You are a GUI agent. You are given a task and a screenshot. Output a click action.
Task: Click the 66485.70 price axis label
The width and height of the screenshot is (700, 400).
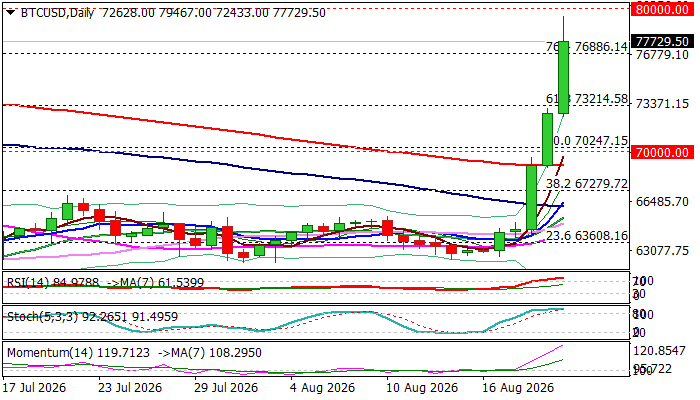point(662,202)
